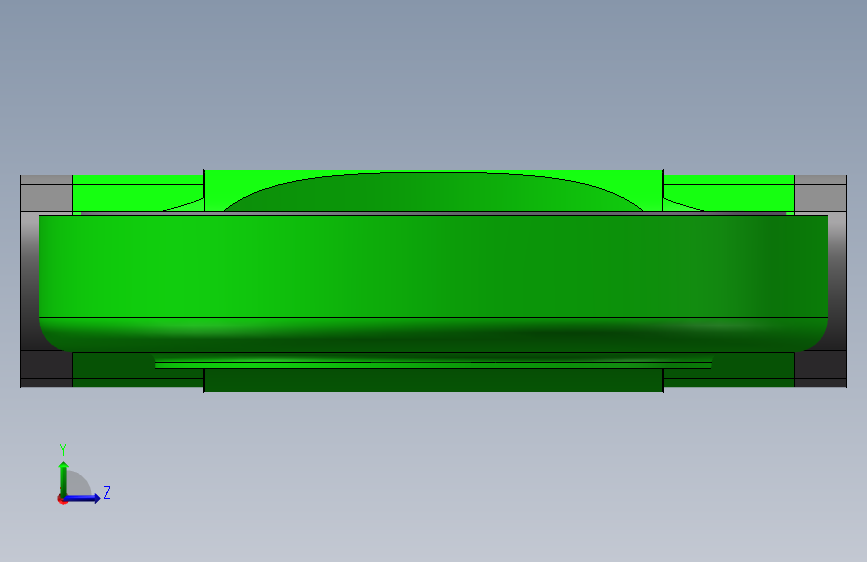Image resolution: width=867 pixels, height=562 pixels.
Task: Click the green Y axis arrow of the triad
Action: point(64,478)
